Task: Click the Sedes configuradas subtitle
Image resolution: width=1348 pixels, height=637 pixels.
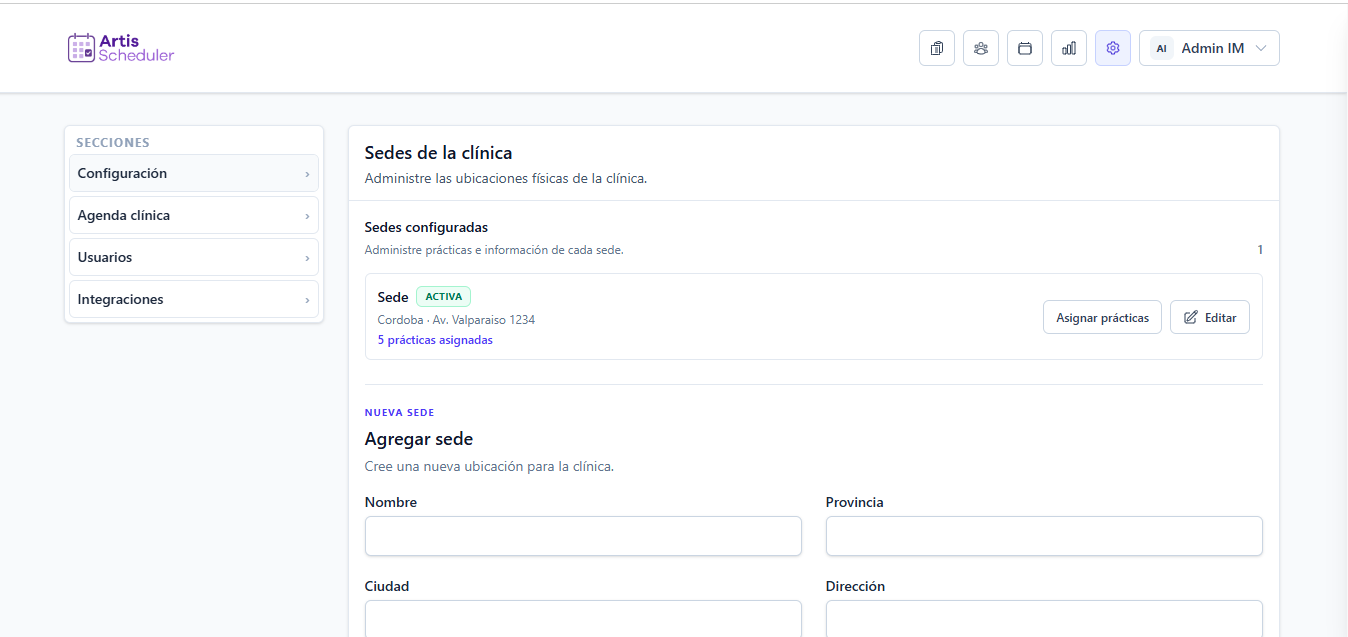Action: [426, 228]
